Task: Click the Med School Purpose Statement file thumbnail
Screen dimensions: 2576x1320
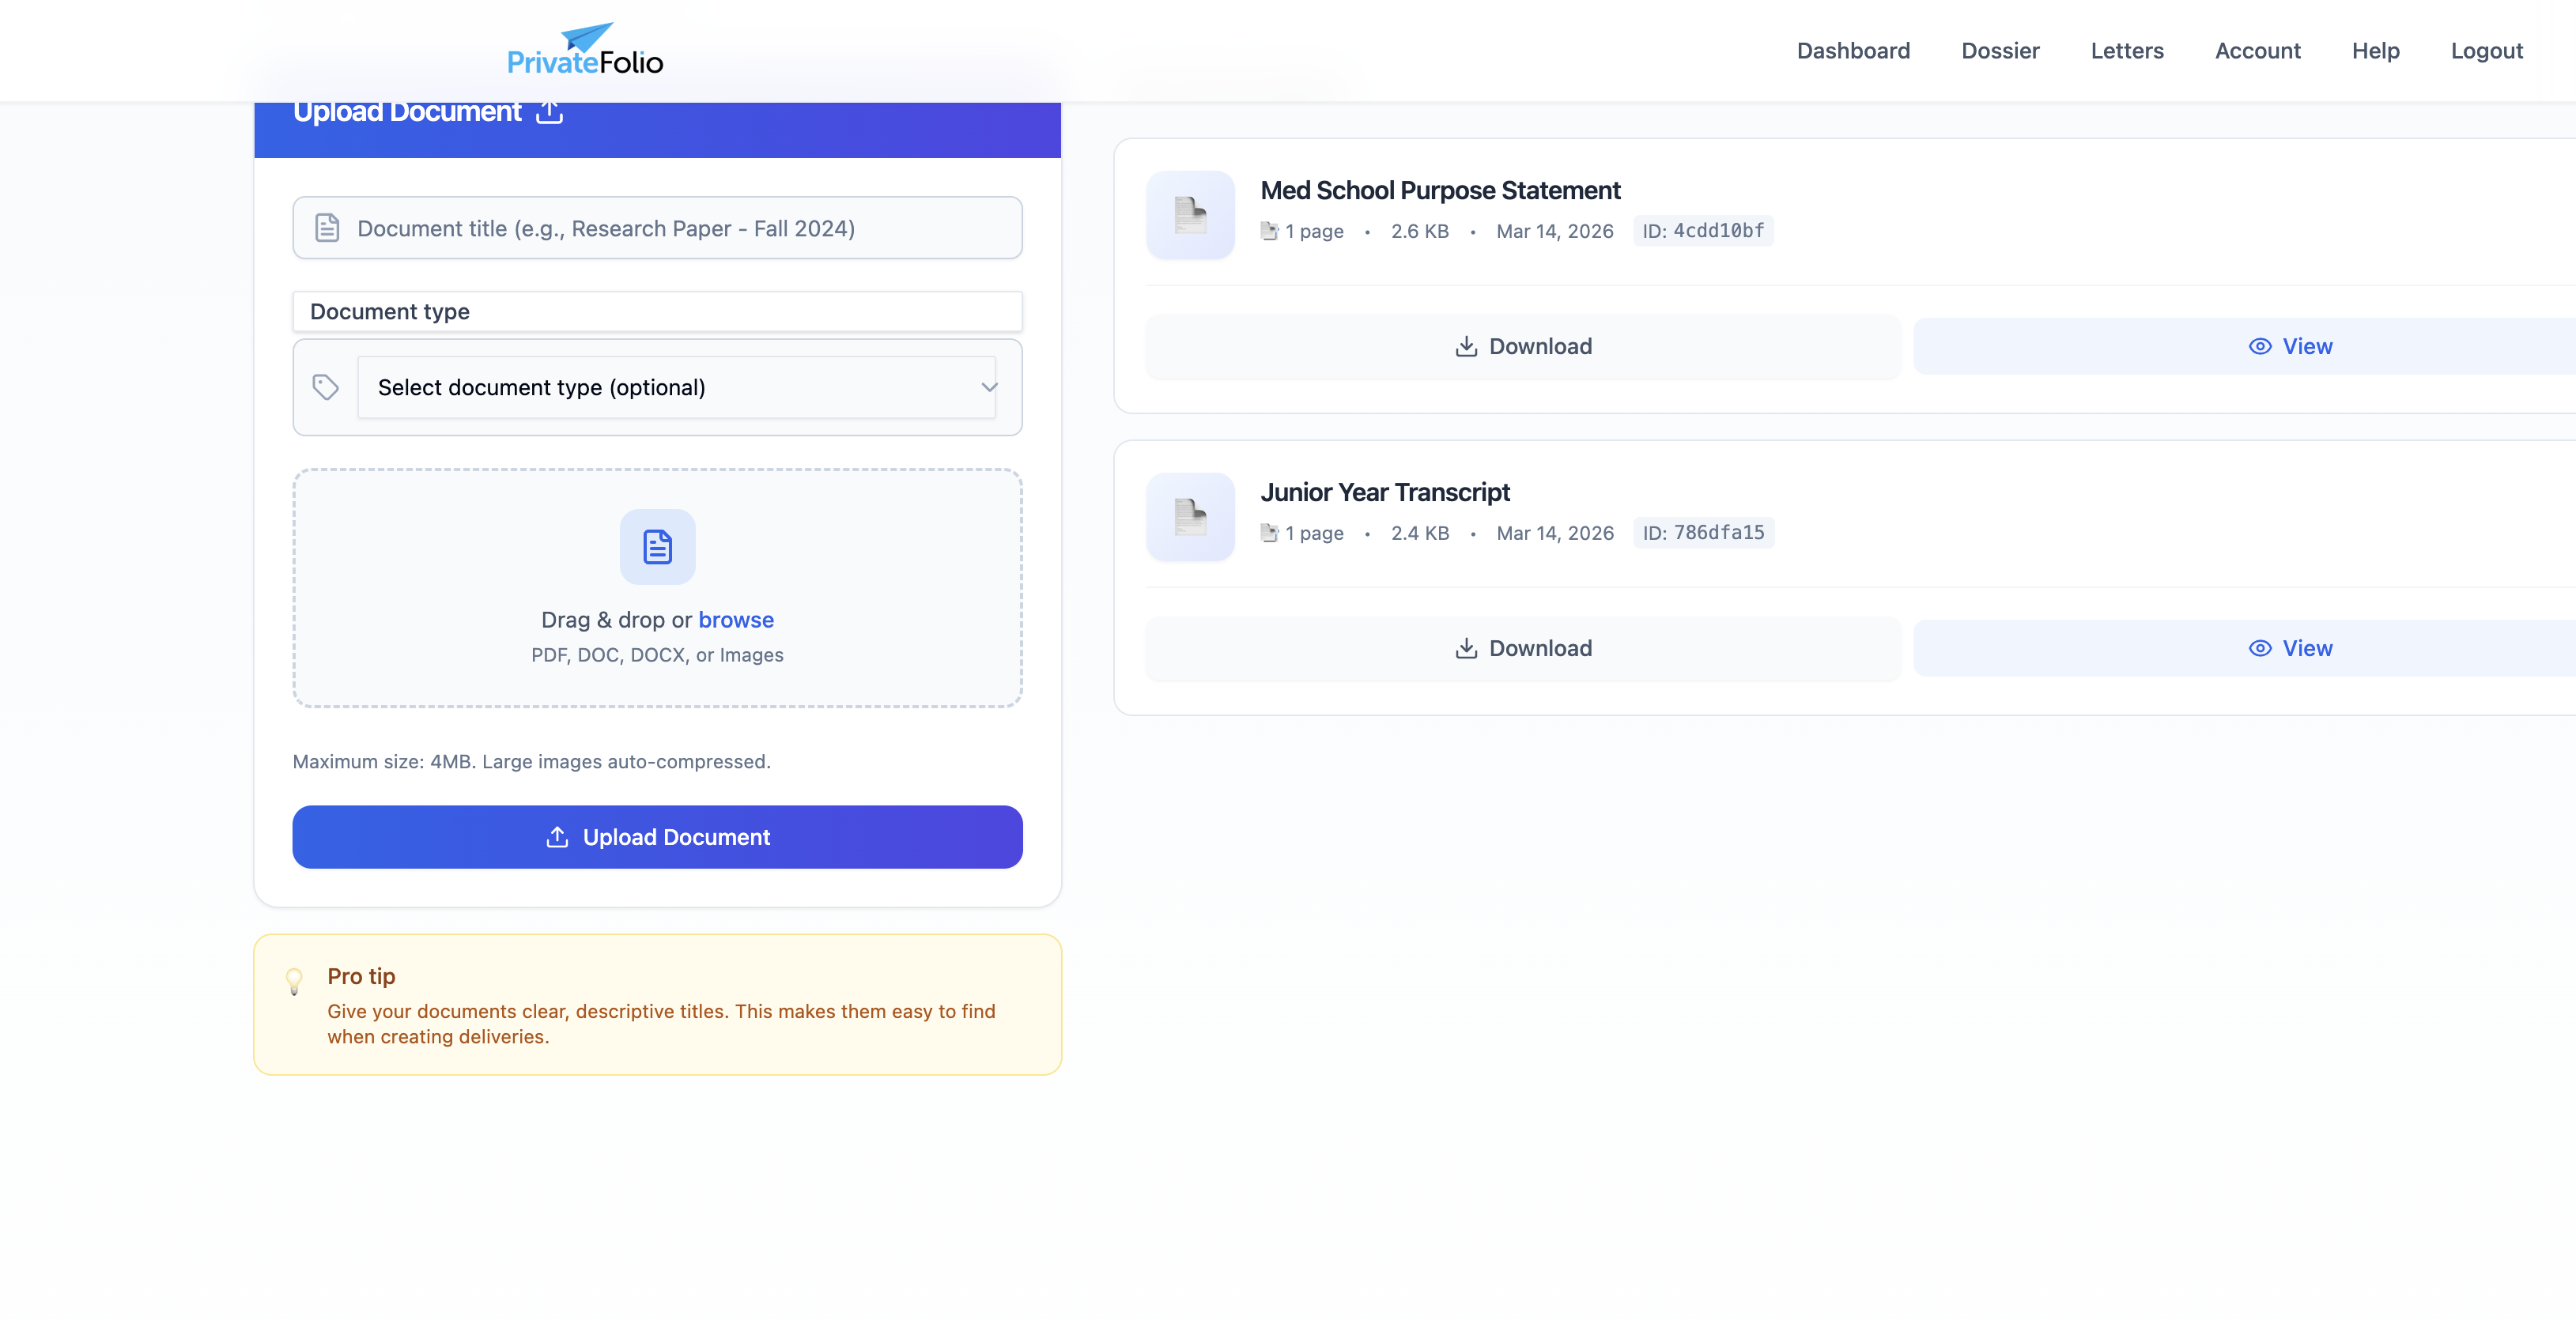Action: [x=1189, y=215]
